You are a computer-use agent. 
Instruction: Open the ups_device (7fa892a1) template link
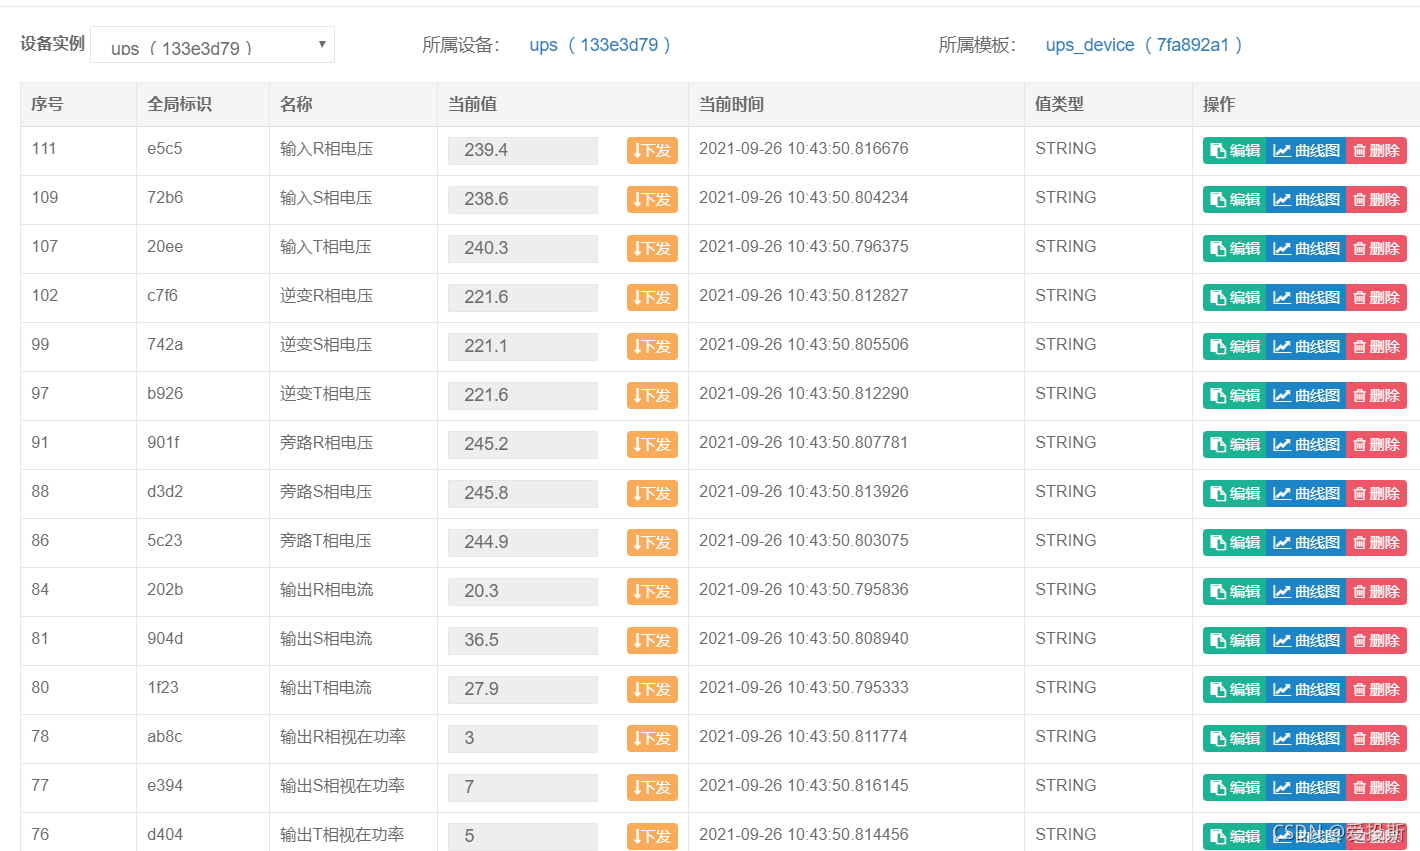(x=1144, y=45)
